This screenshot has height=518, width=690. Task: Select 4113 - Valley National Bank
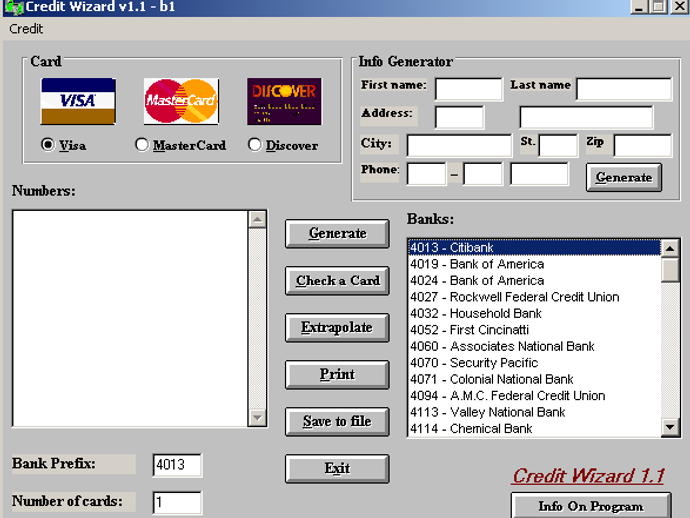534,412
